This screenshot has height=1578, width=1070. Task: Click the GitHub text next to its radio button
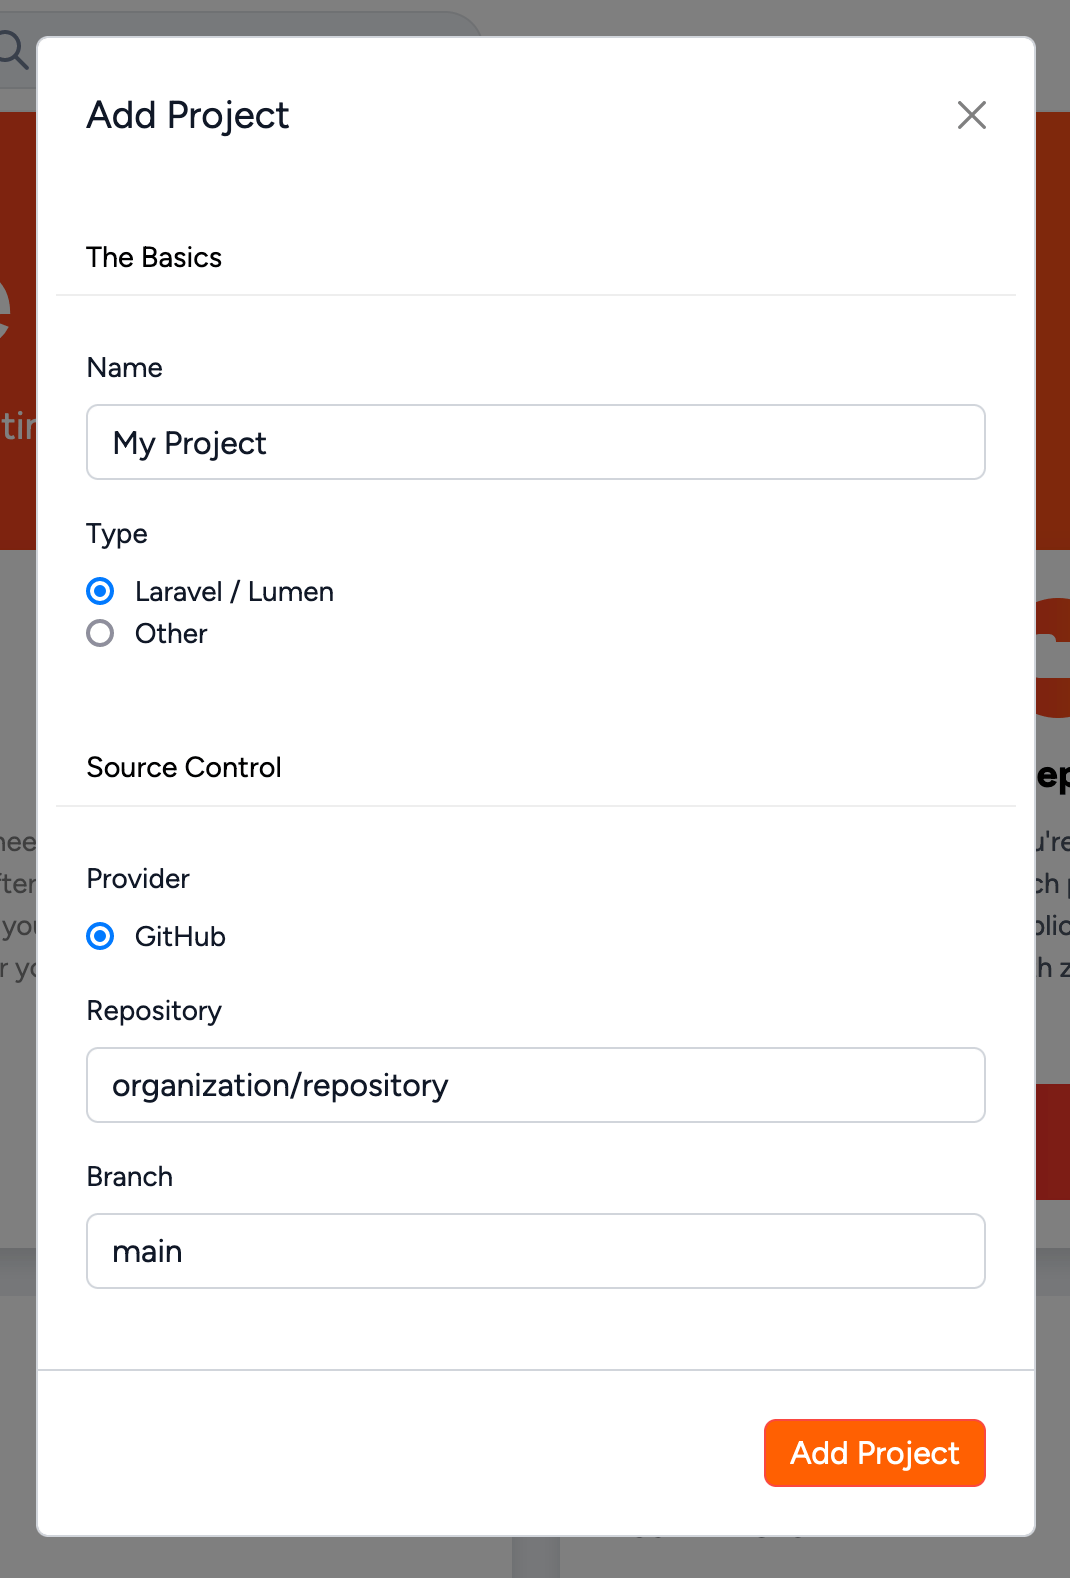coord(180,936)
